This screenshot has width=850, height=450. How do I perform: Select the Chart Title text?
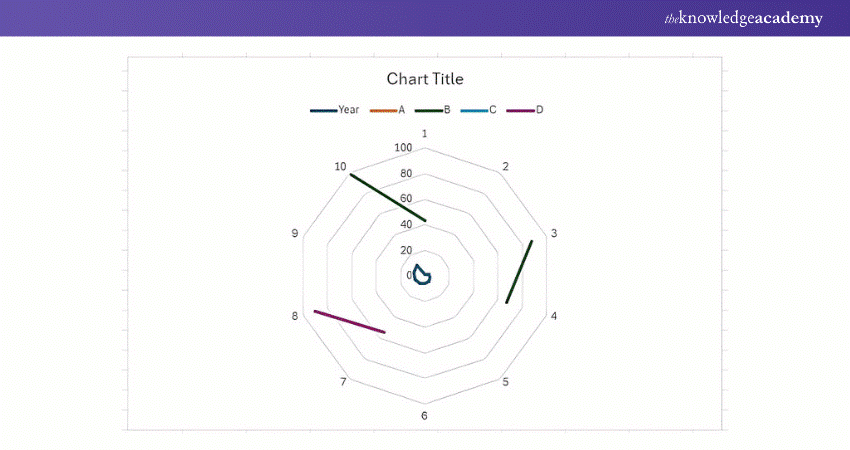(x=425, y=79)
